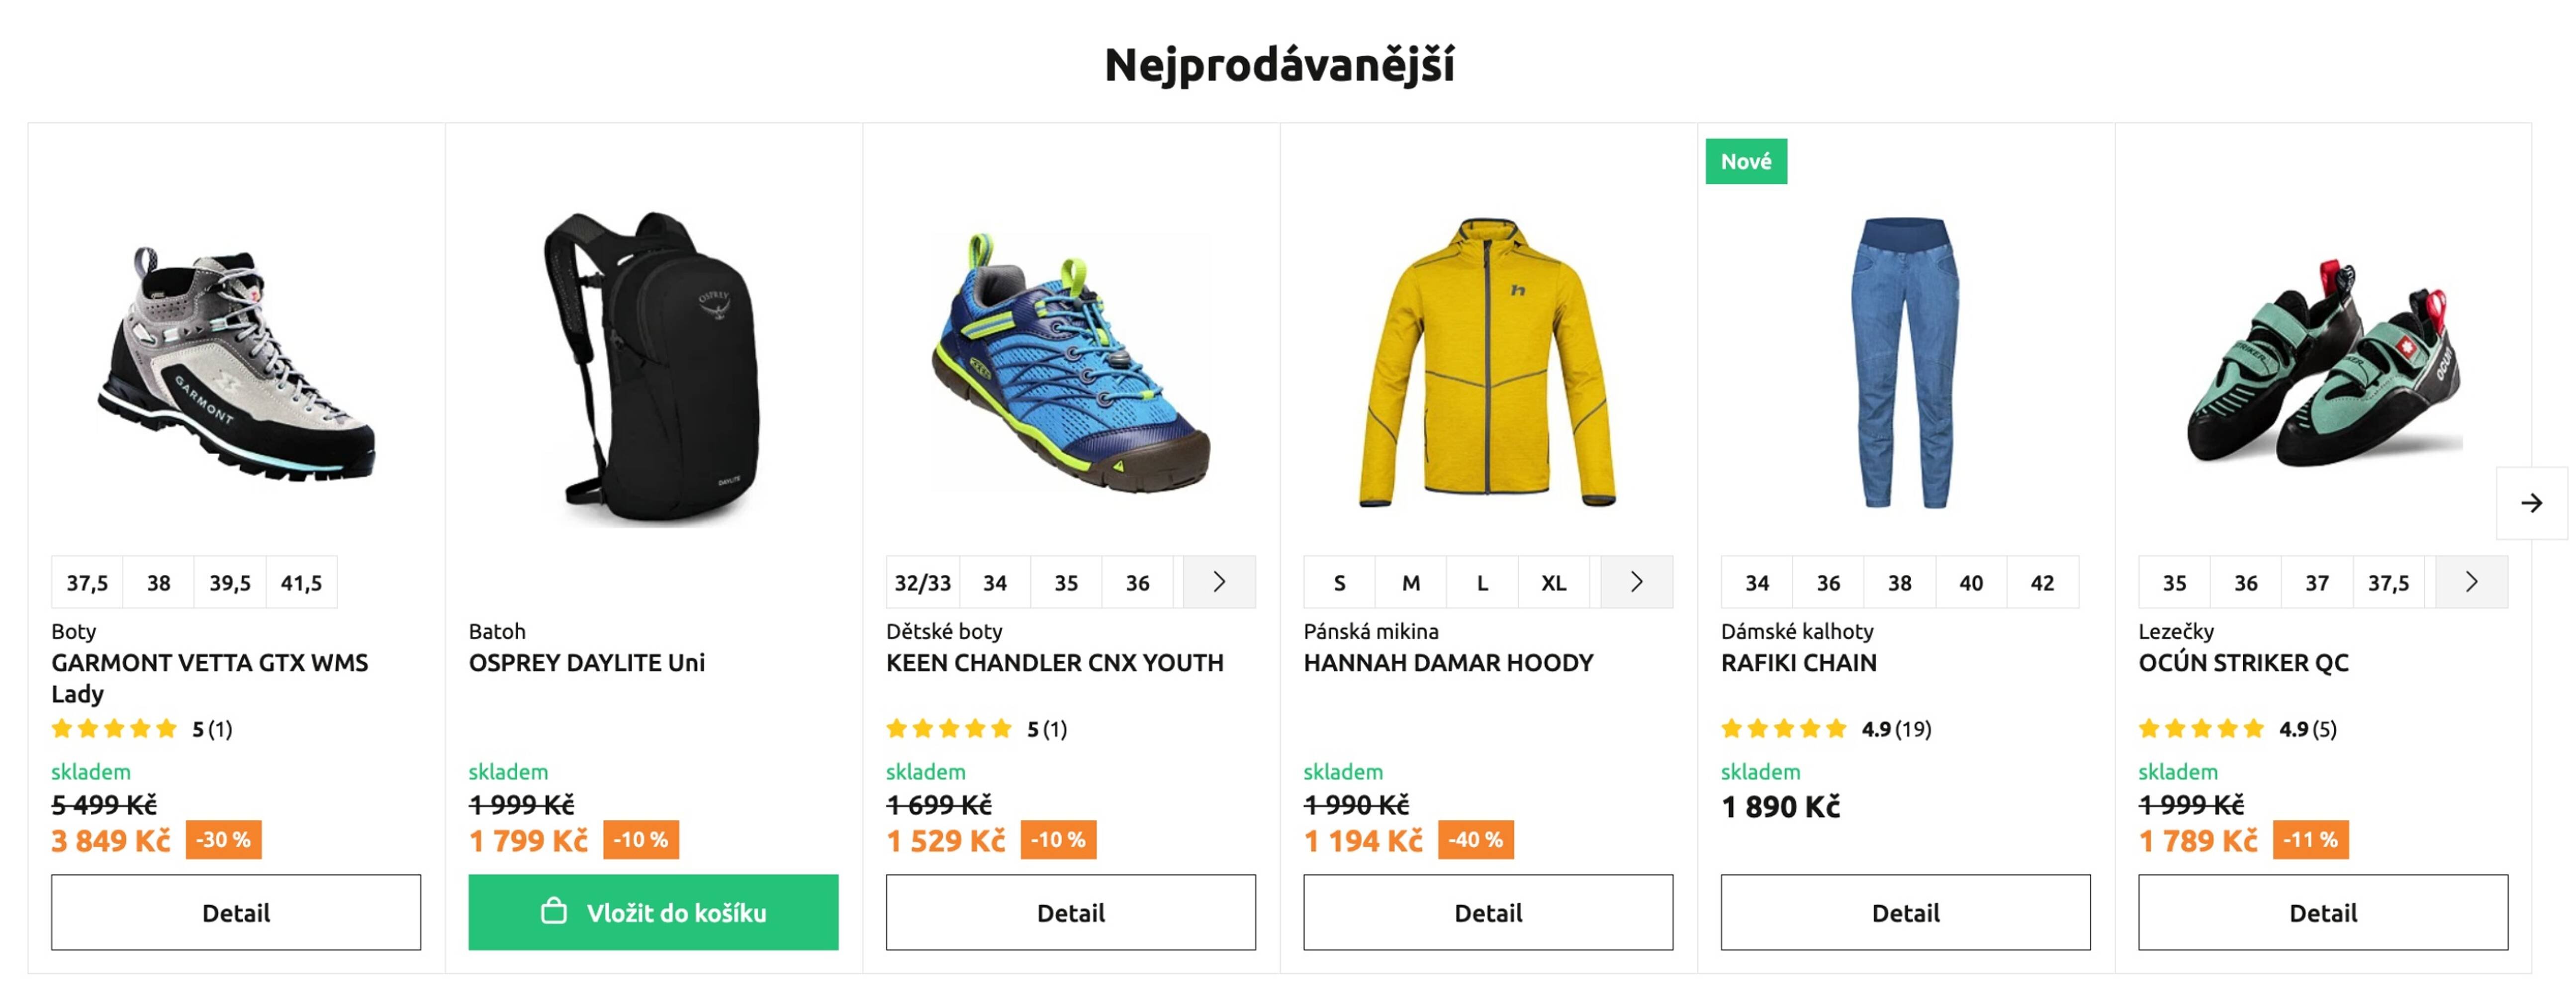Click Keen Chandler star rating
Image resolution: width=2576 pixels, height=995 pixels.
(948, 729)
